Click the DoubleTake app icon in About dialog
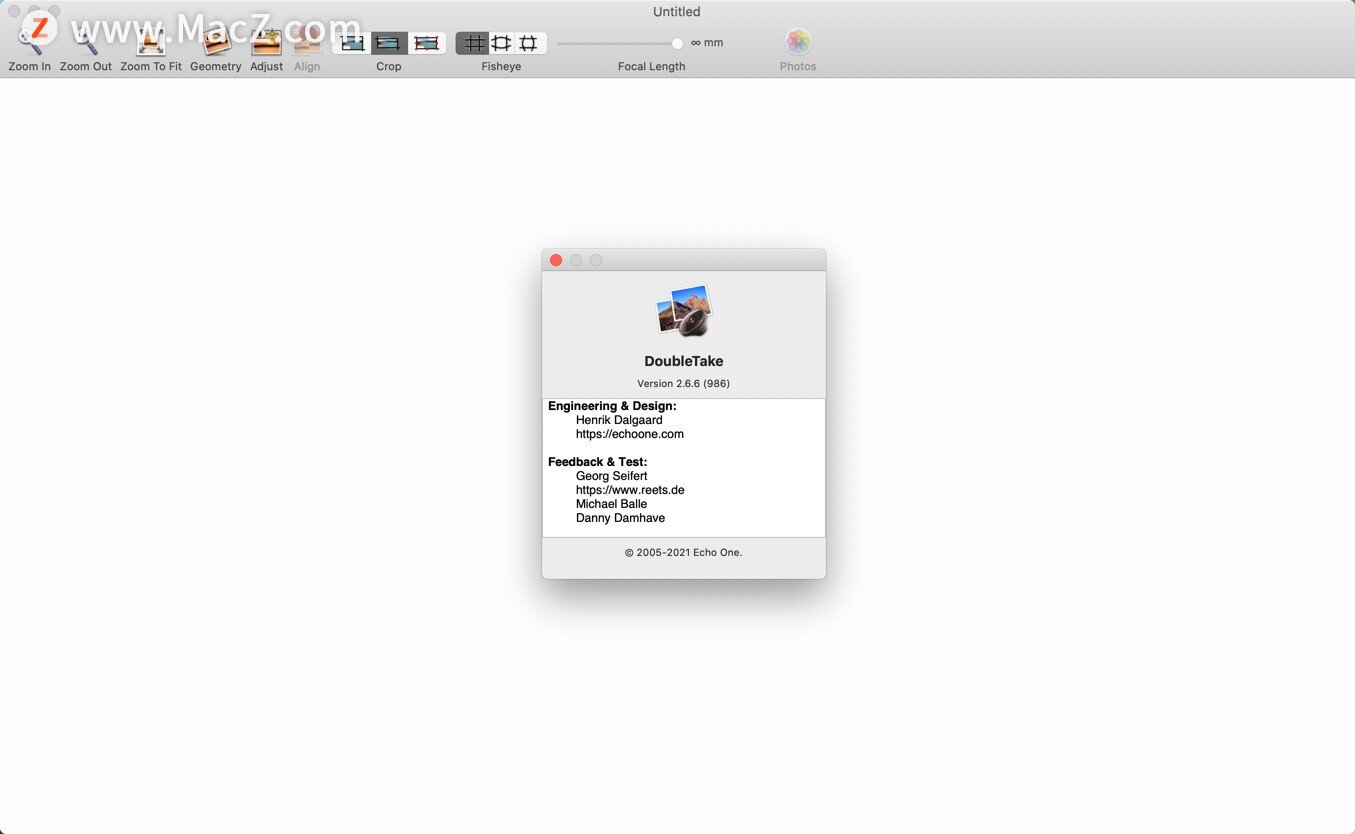The width and height of the screenshot is (1355, 834). coord(684,311)
